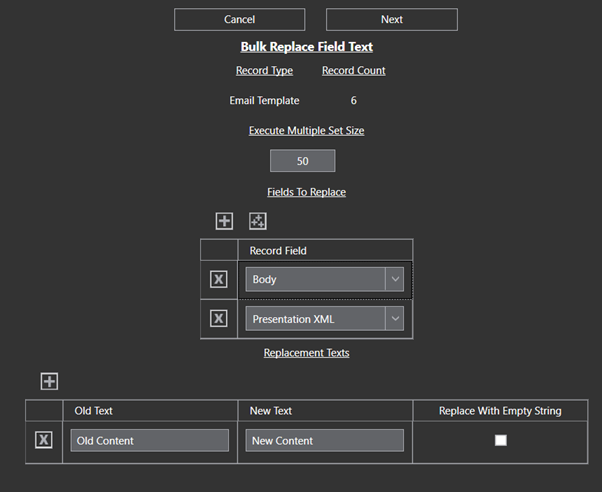Expand the Presentation XML dropdown

point(394,319)
